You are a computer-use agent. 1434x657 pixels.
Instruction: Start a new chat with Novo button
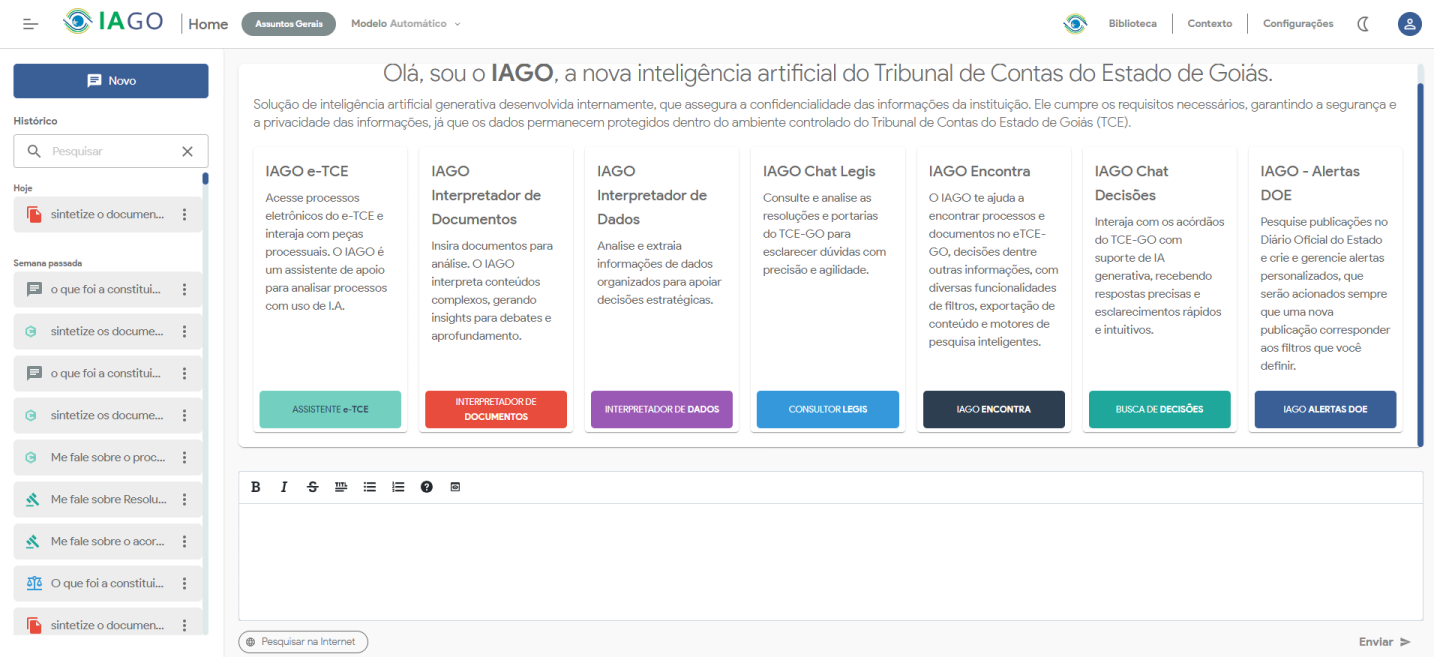pos(111,81)
